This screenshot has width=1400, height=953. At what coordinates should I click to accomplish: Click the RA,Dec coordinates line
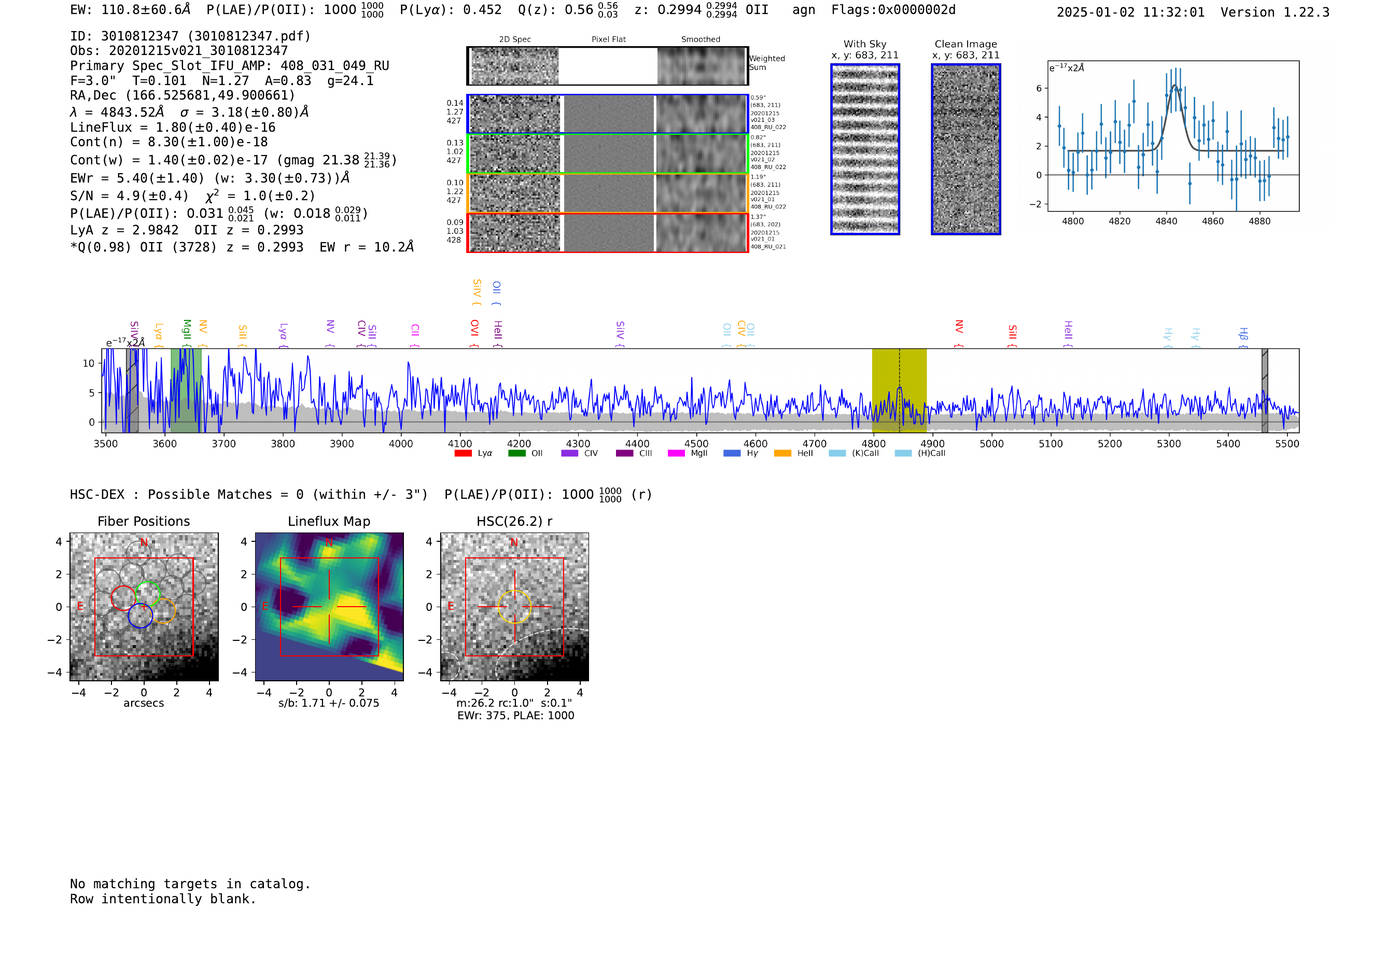tap(183, 96)
